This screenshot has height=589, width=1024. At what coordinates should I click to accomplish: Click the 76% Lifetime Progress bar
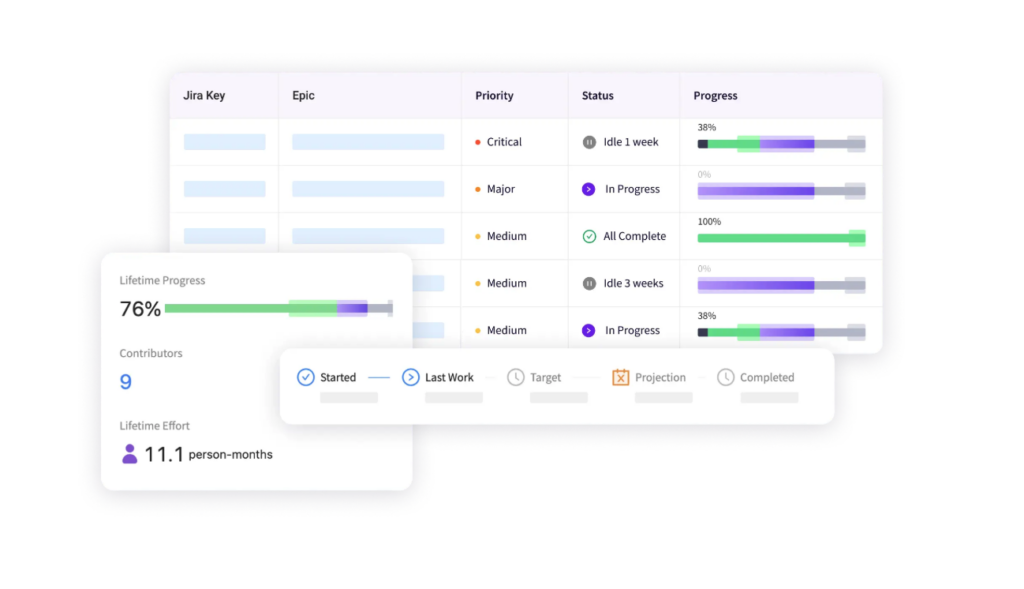click(277, 308)
